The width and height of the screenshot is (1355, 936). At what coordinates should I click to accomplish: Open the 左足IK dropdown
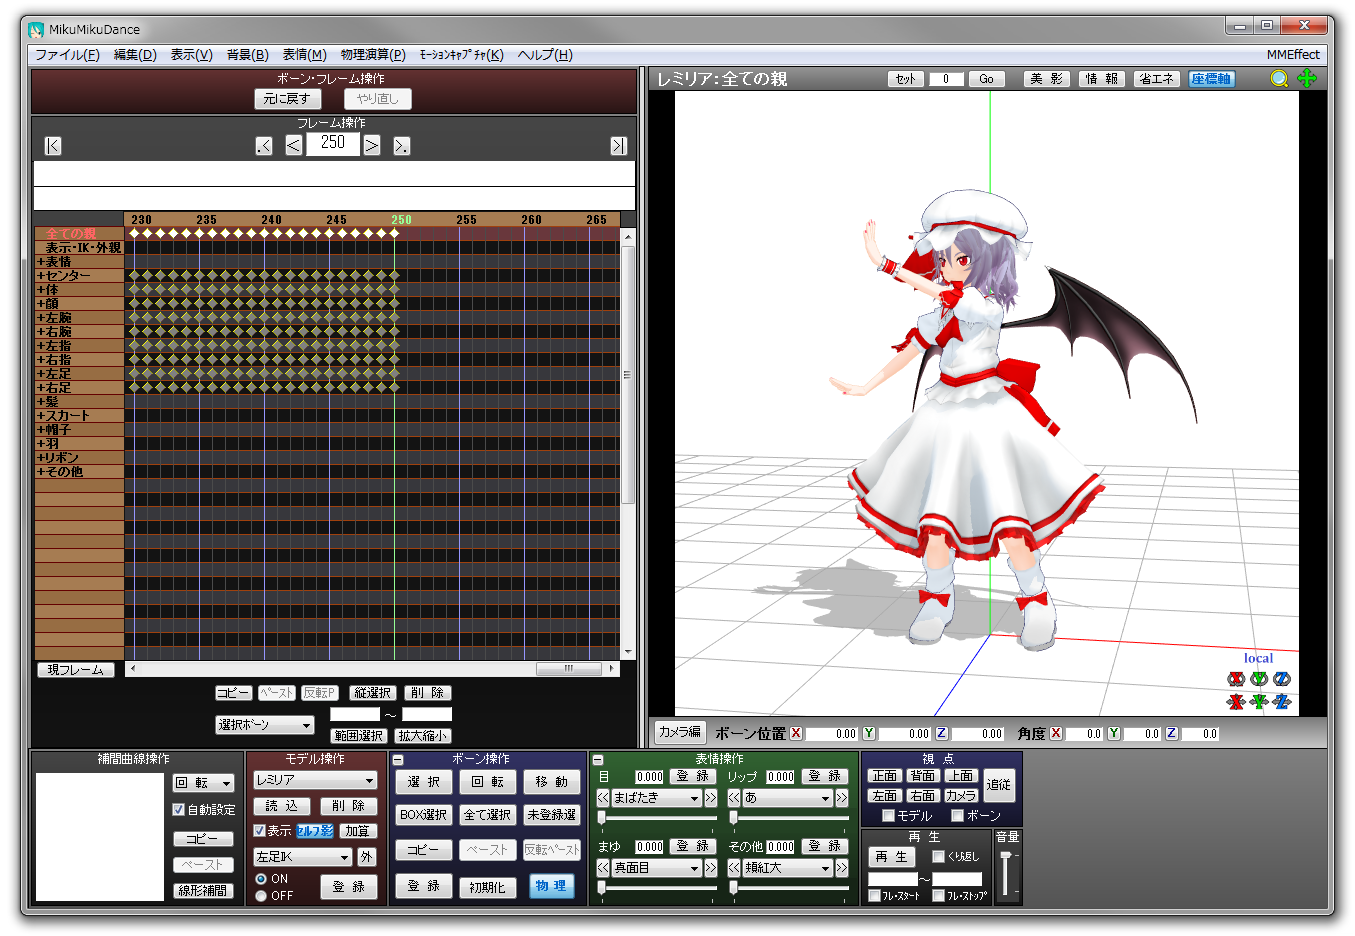(x=303, y=857)
